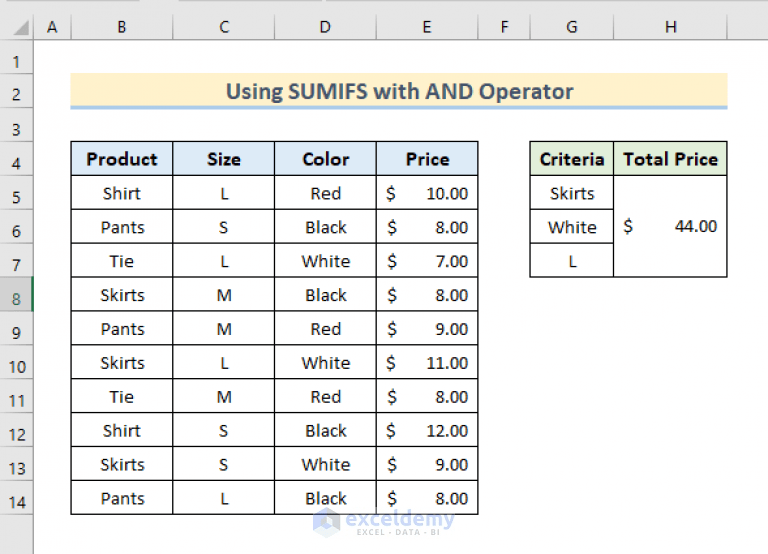
Task: Select the 'Skirts' product cell in row 10
Action: click(122, 362)
